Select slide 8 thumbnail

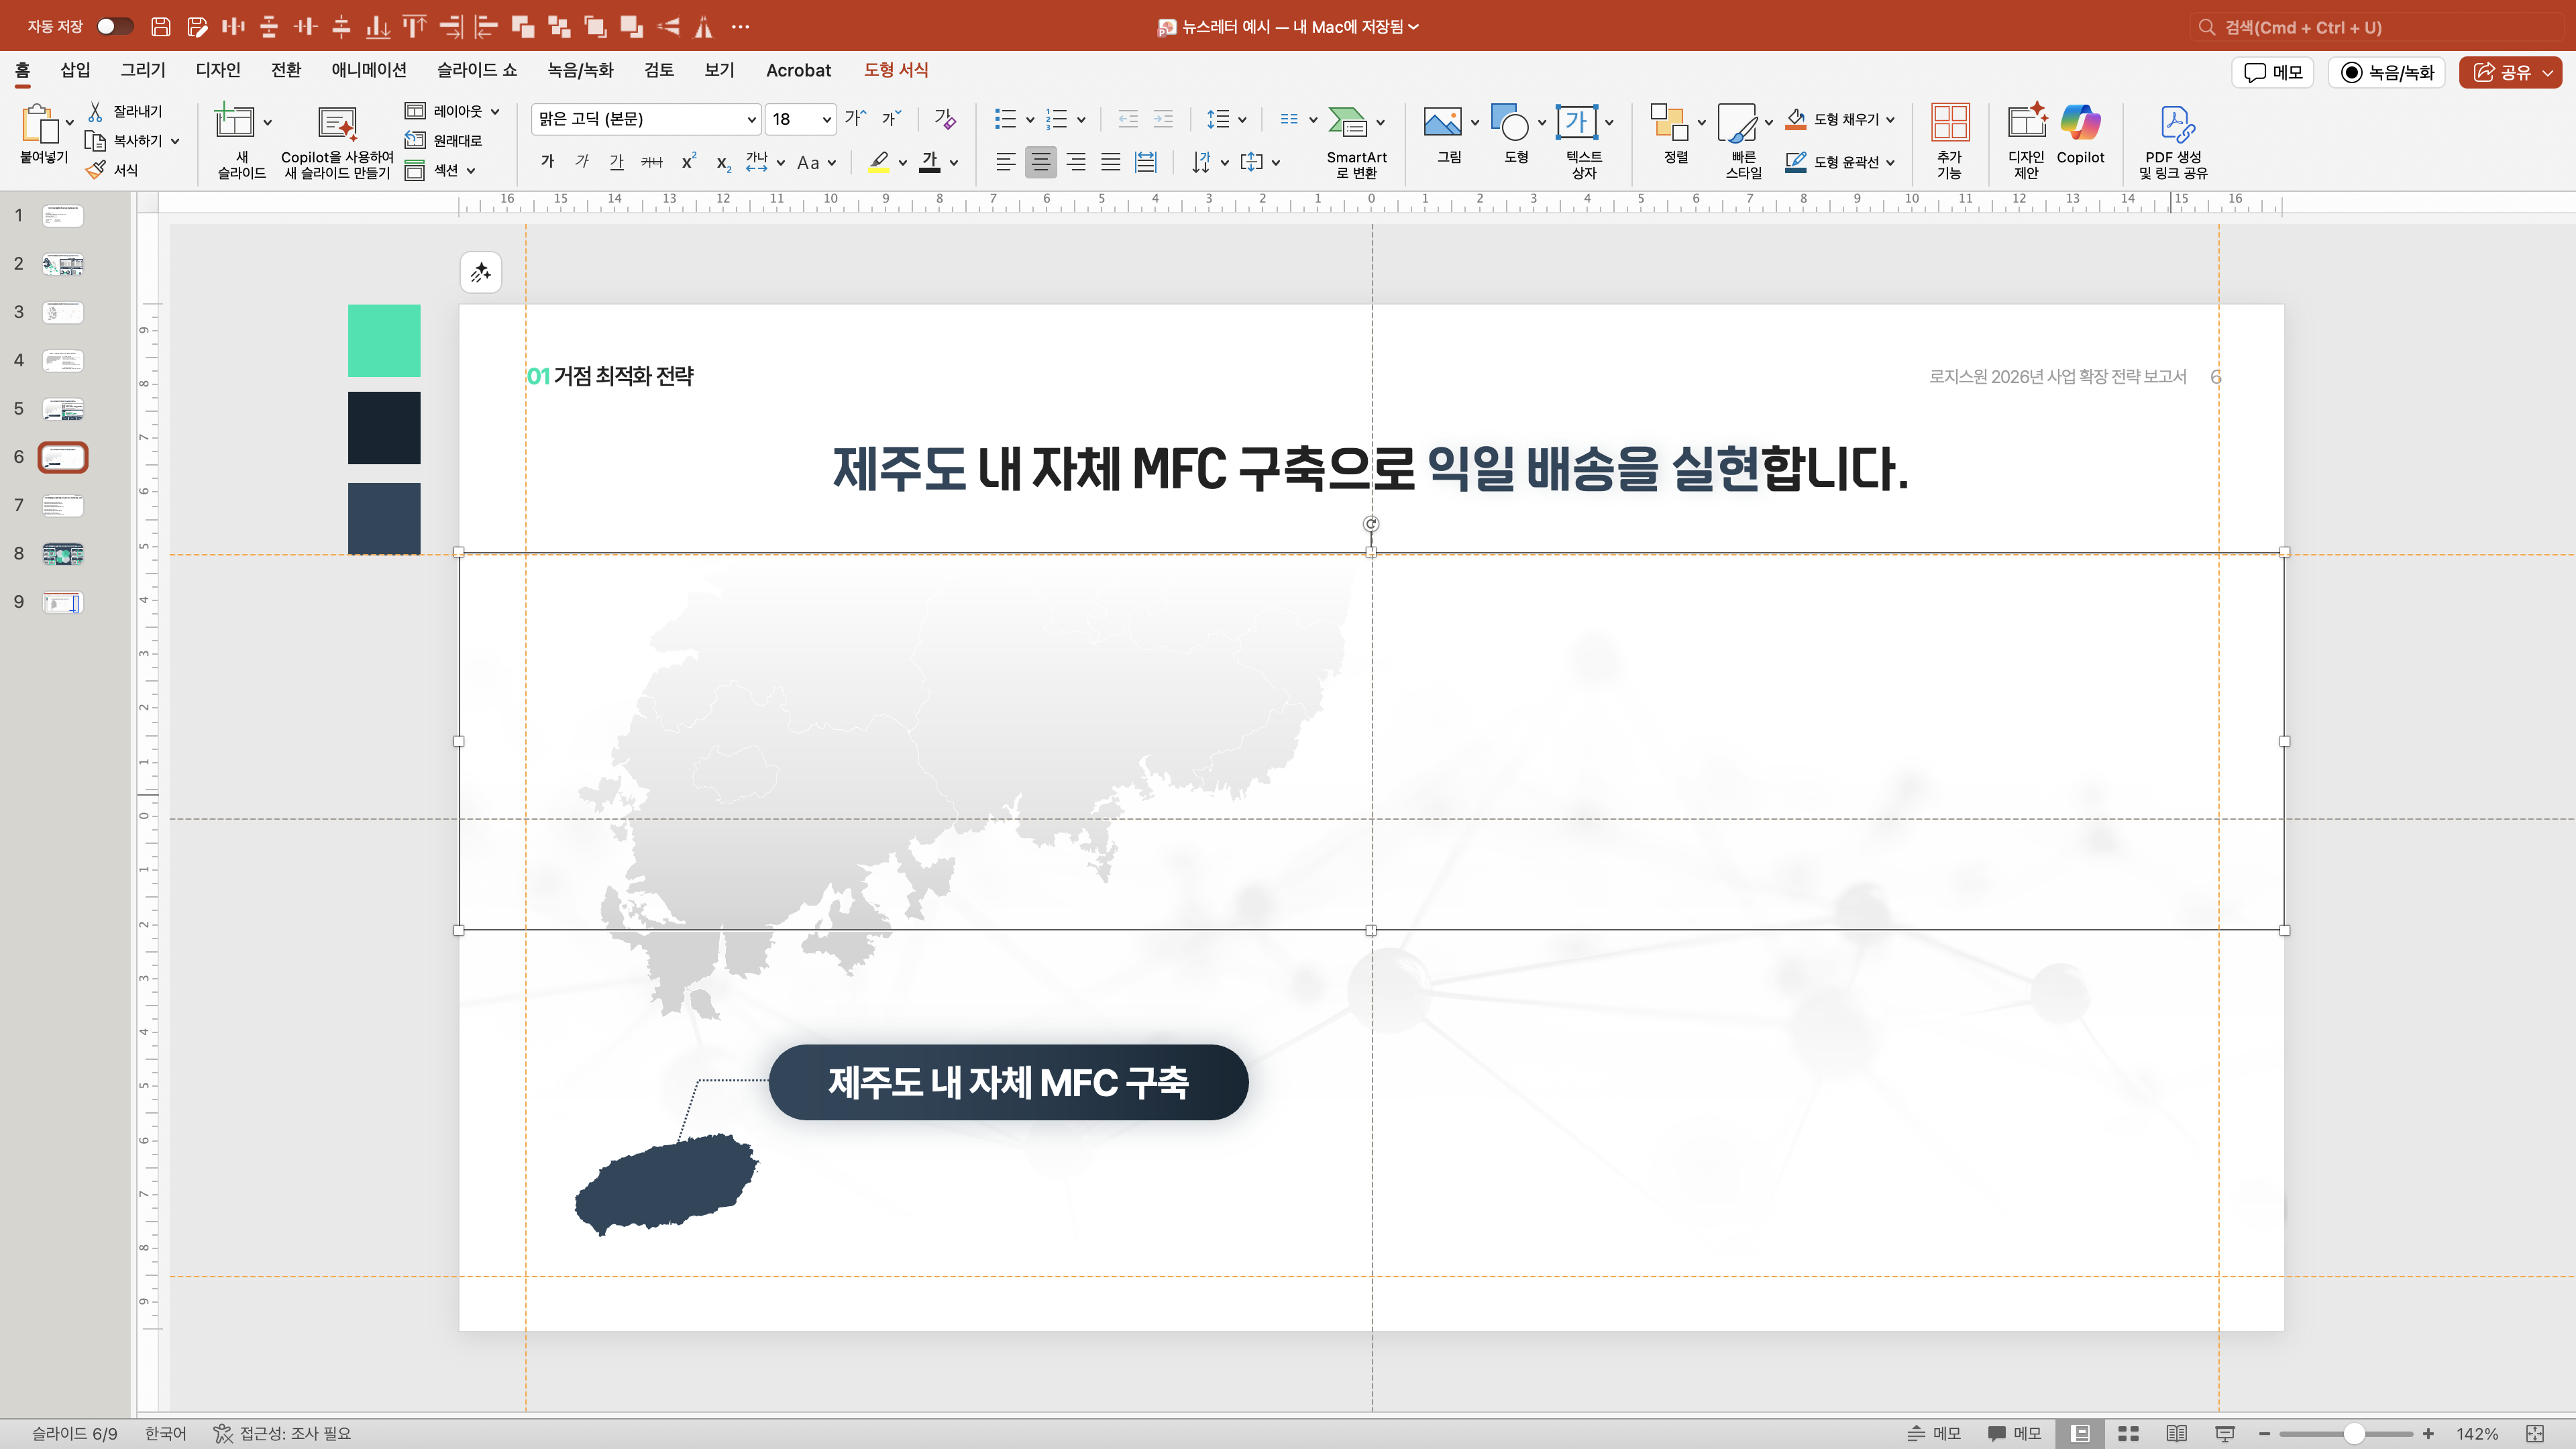coord(63,554)
